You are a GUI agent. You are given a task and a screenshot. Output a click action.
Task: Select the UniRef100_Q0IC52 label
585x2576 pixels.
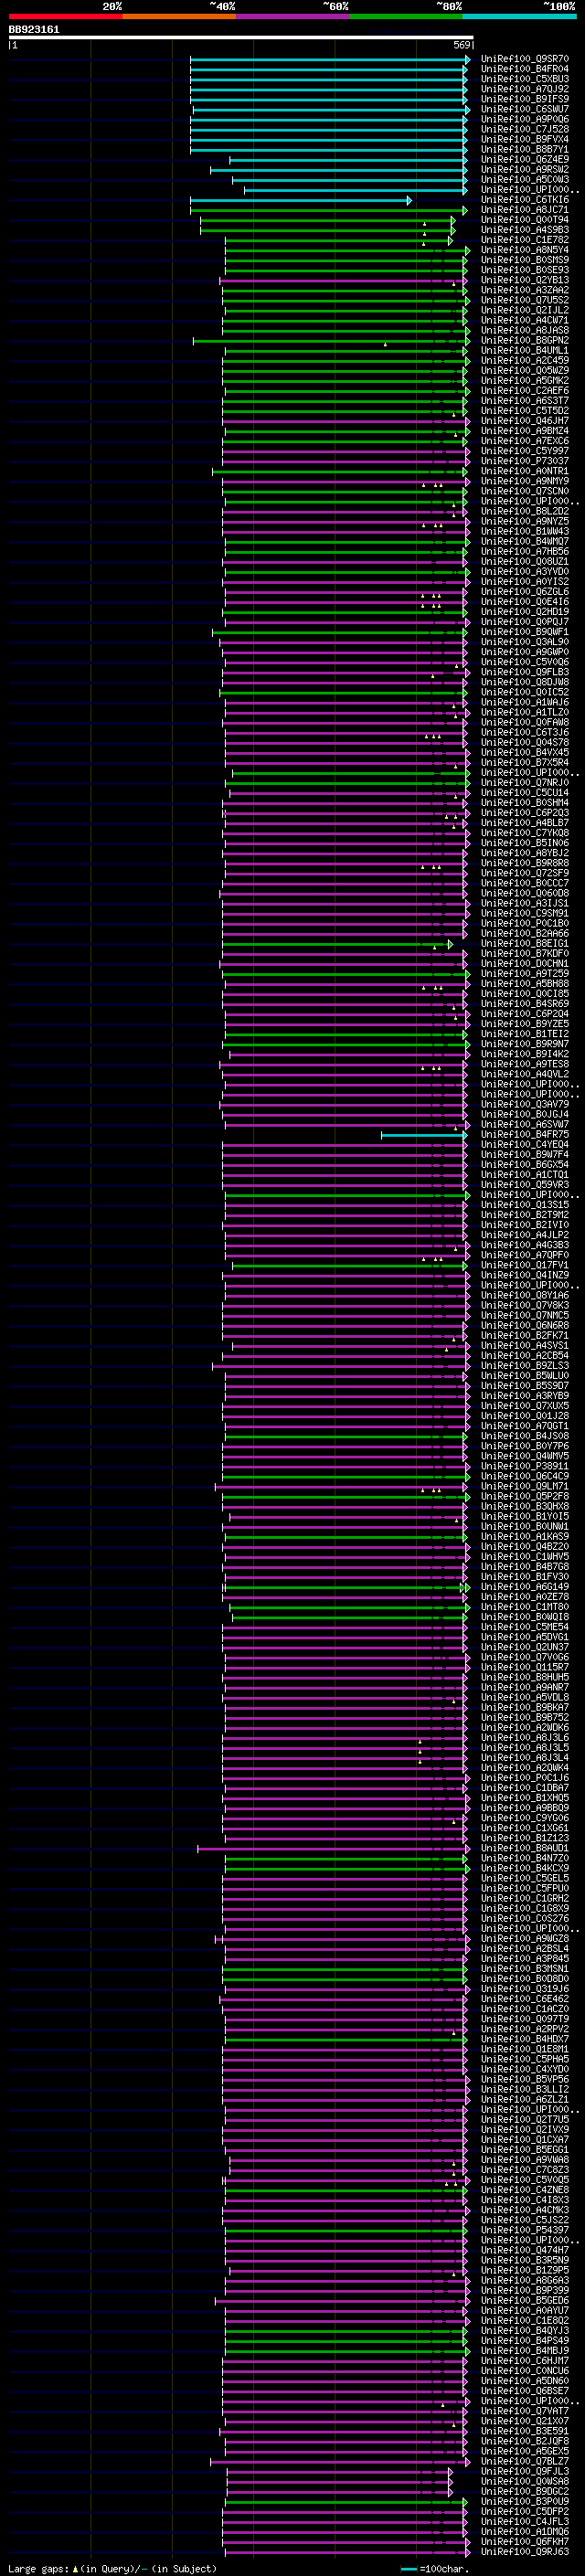[525, 692]
